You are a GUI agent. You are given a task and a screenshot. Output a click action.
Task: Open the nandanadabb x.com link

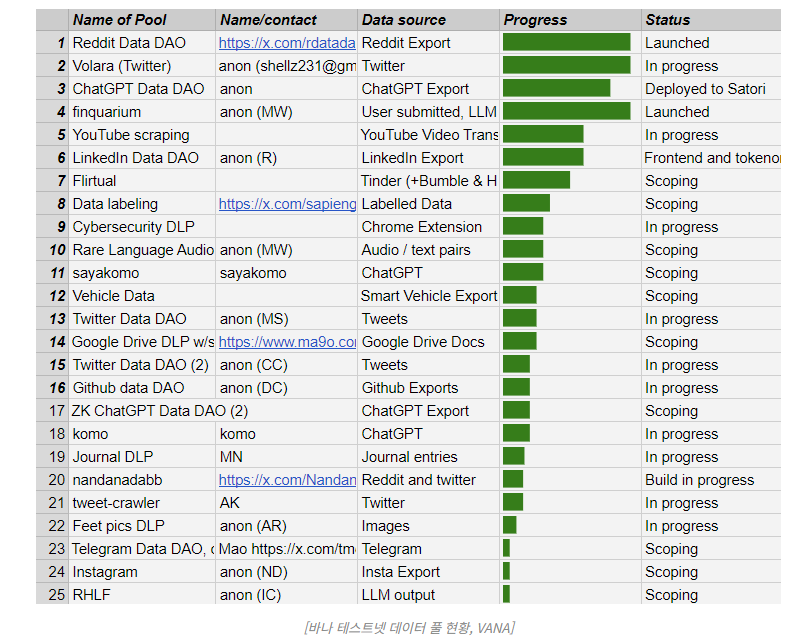coord(287,480)
